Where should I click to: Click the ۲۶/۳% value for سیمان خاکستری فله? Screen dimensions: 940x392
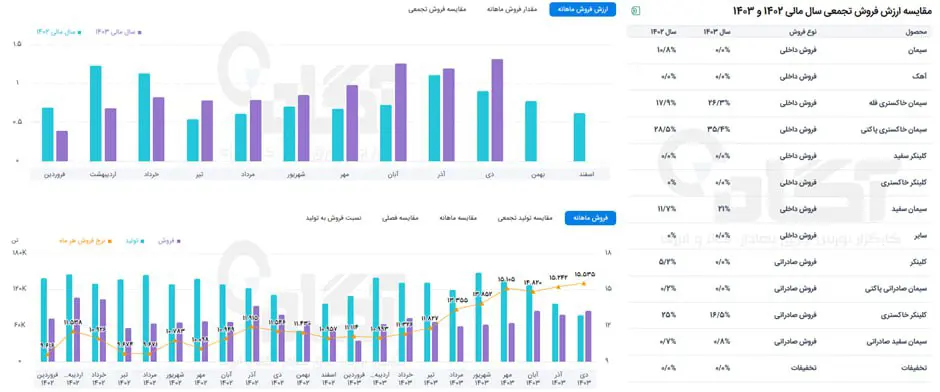point(719,102)
